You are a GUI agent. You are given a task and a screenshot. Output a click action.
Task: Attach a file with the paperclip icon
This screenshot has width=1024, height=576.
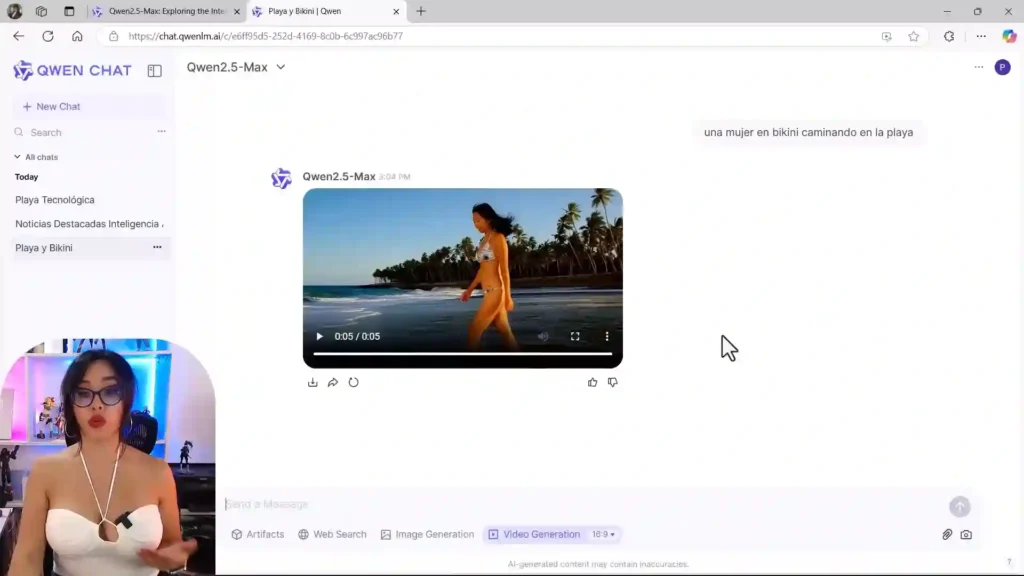(x=946, y=535)
